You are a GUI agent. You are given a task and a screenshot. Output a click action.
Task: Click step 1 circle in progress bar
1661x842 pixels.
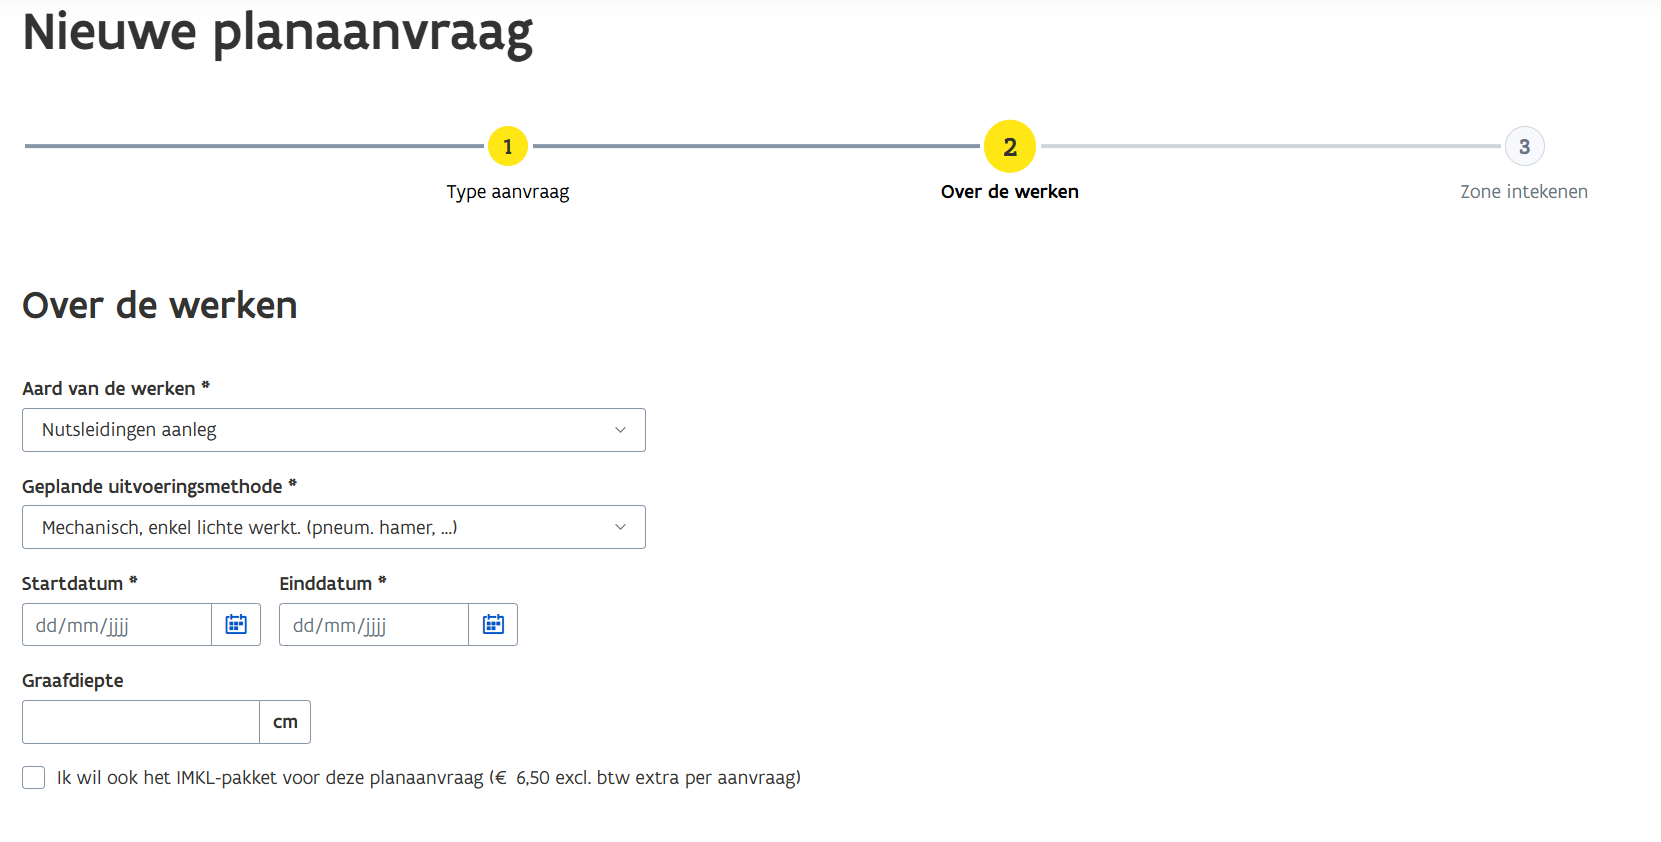(x=508, y=147)
